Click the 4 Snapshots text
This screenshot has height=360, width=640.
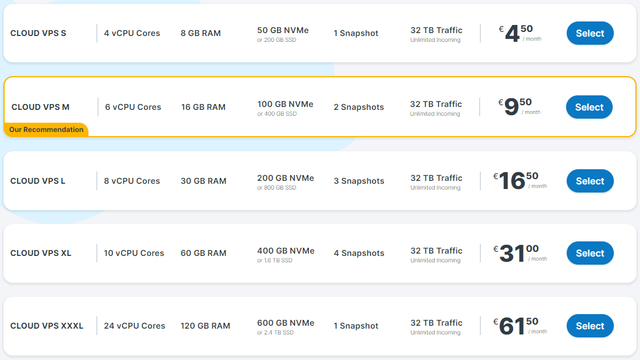359,253
